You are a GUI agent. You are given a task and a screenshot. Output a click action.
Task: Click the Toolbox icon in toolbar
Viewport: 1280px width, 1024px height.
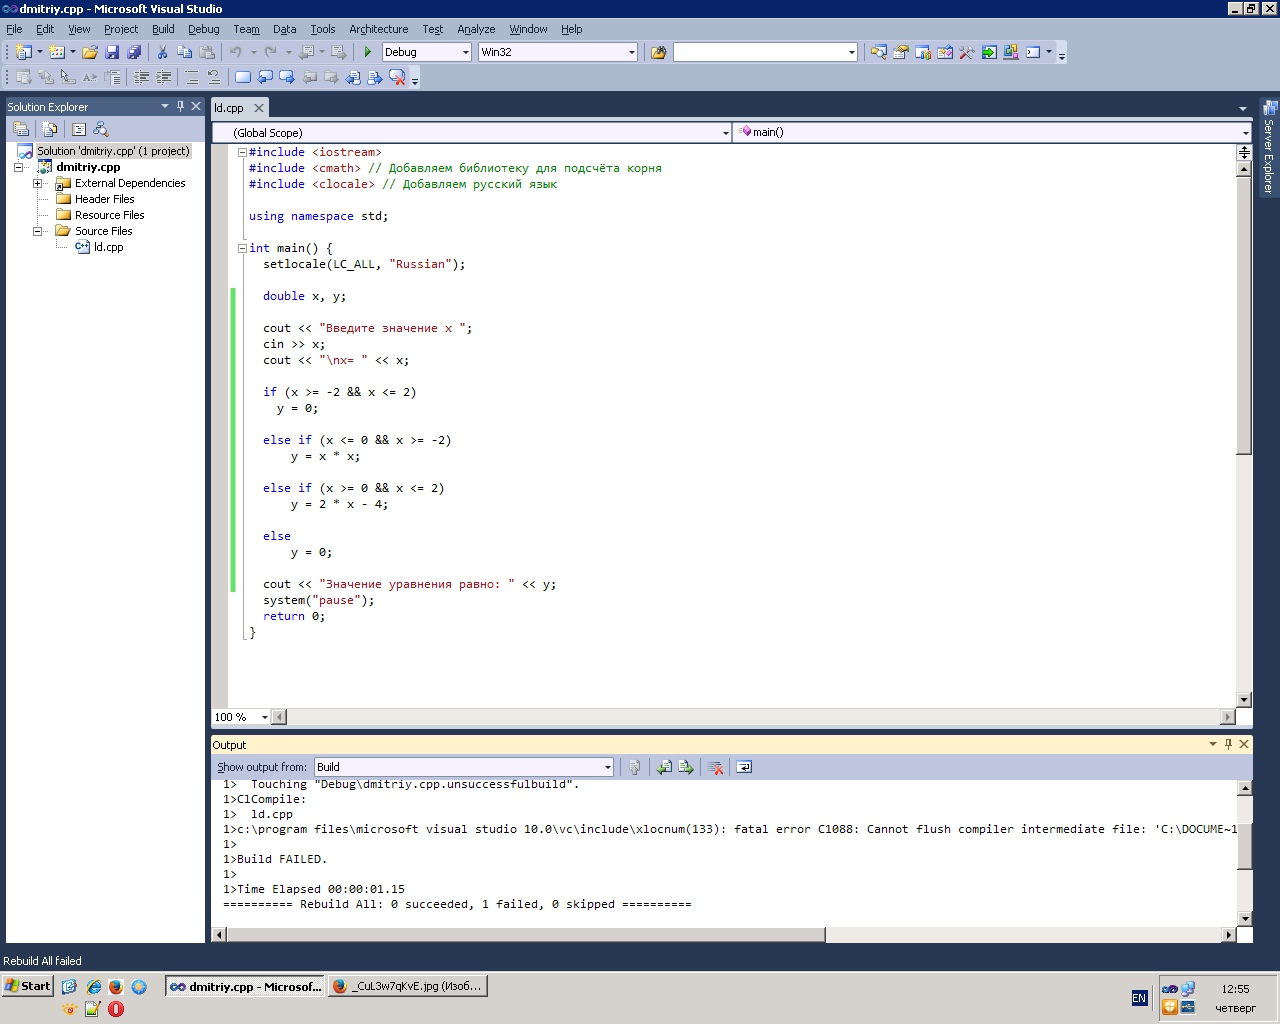pyautogui.click(x=966, y=52)
